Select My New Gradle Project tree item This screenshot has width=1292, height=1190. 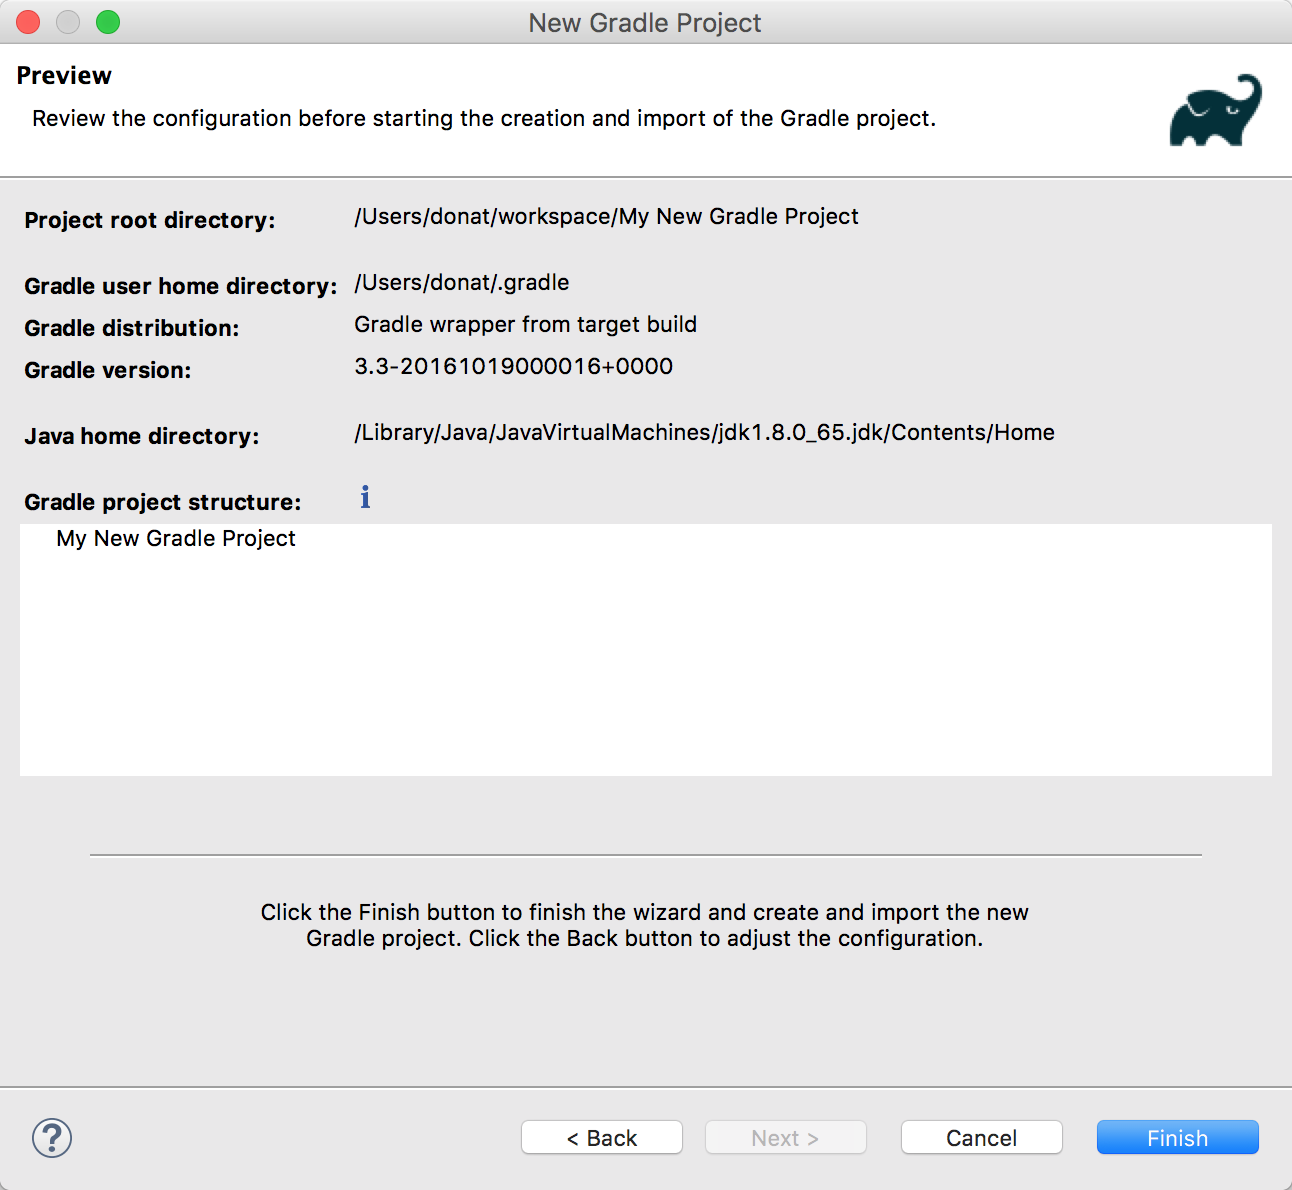pyautogui.click(x=176, y=538)
